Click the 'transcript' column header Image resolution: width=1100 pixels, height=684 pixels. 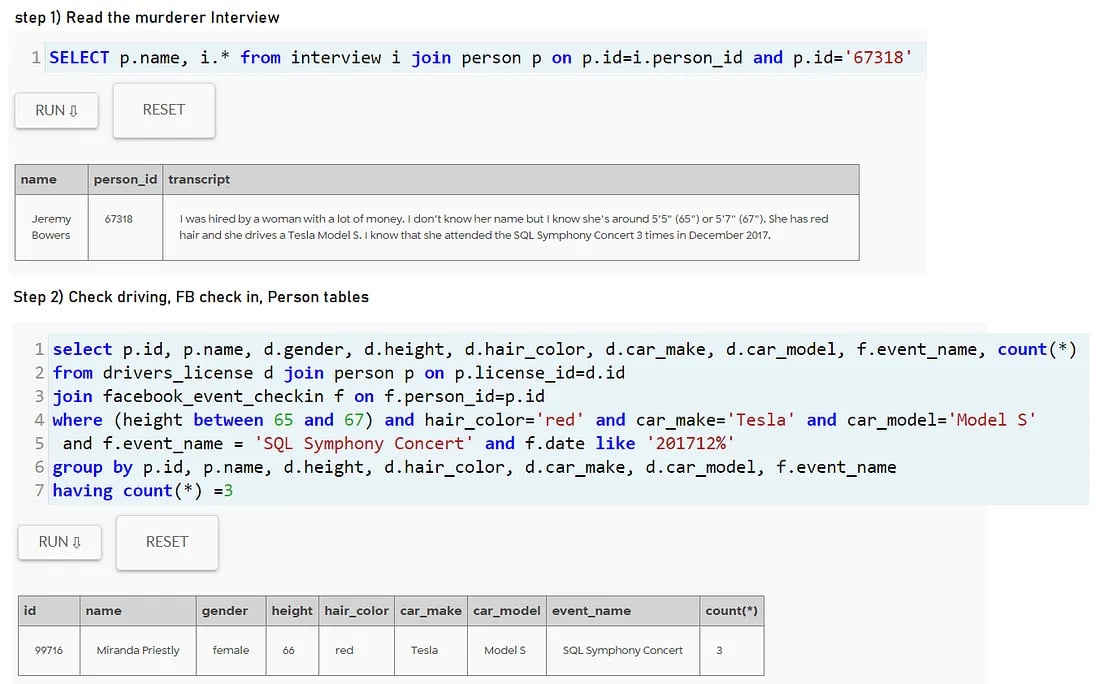pyautogui.click(x=511, y=180)
